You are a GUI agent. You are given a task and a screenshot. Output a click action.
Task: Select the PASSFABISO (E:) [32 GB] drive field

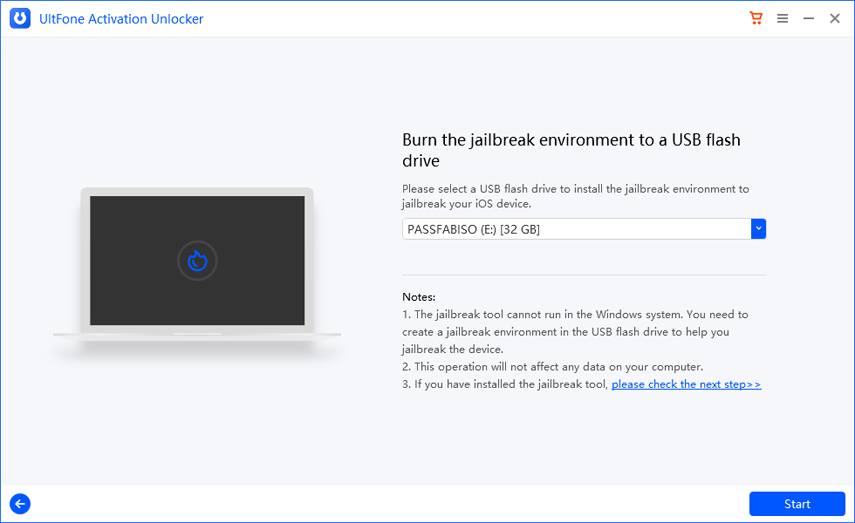(x=576, y=229)
